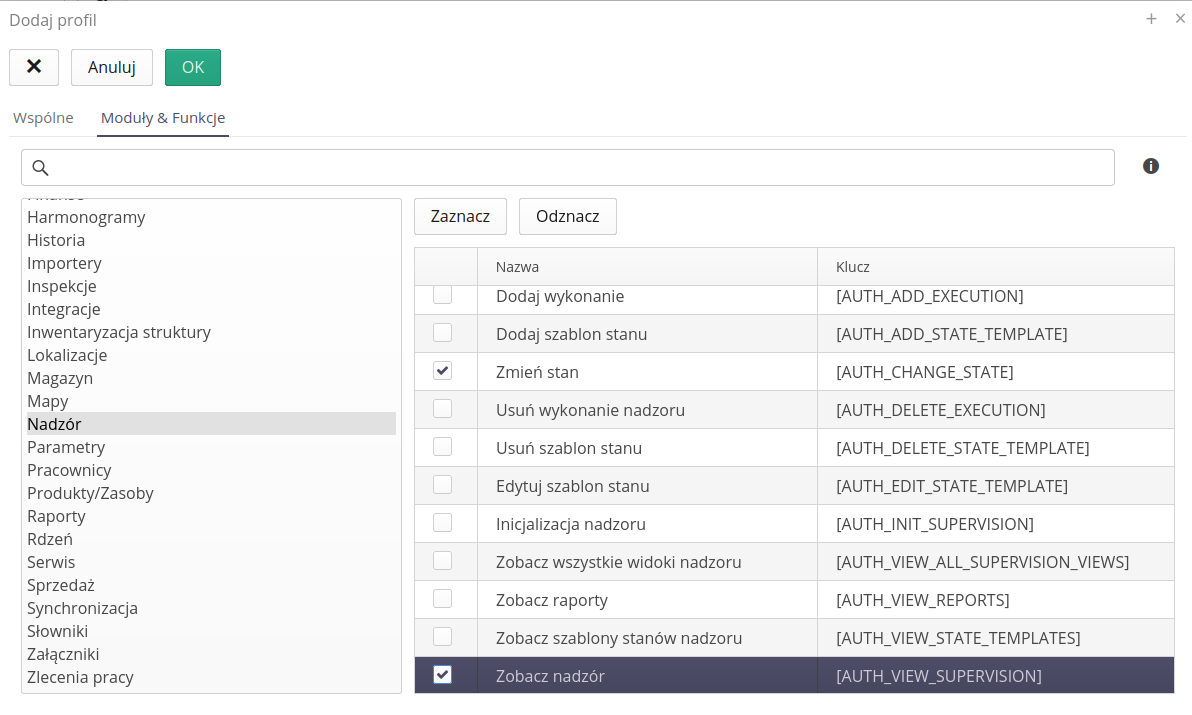Viewport: 1192px width, 715px height.
Task: Click the info icon next to search
Action: 1151,166
